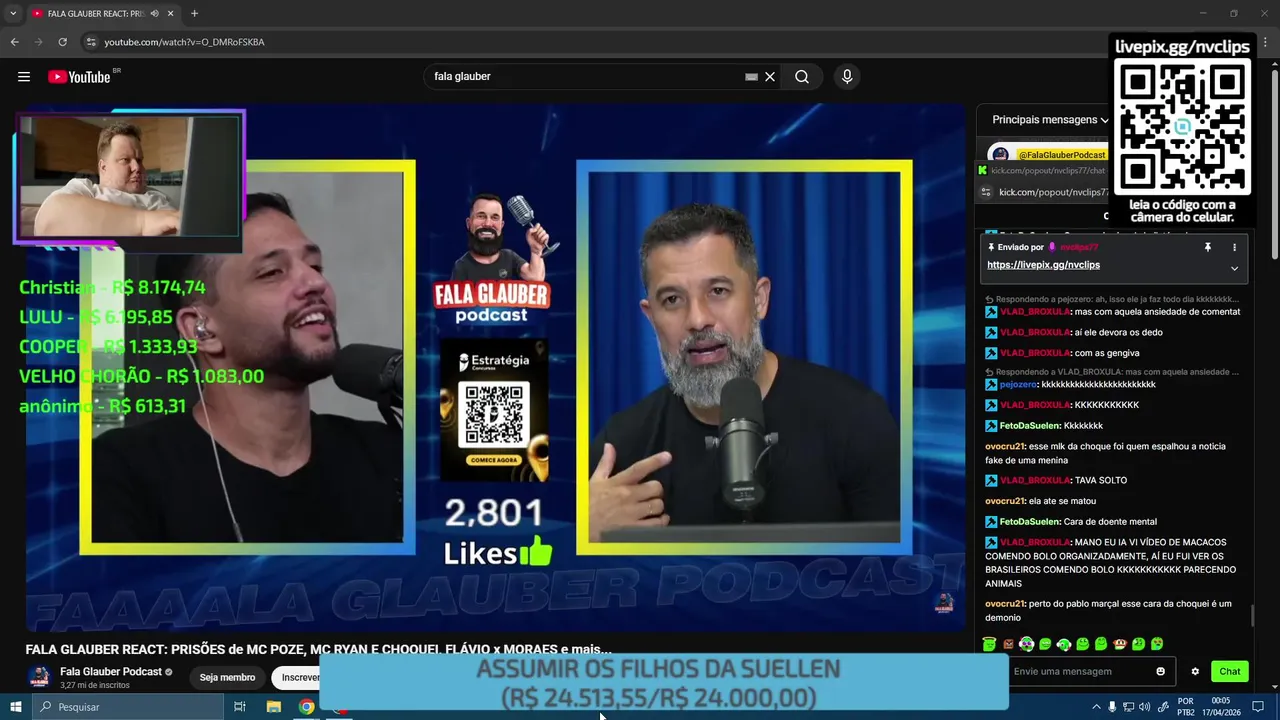Go forward with the browser forward arrow
This screenshot has height=720, width=1280.
(x=39, y=42)
